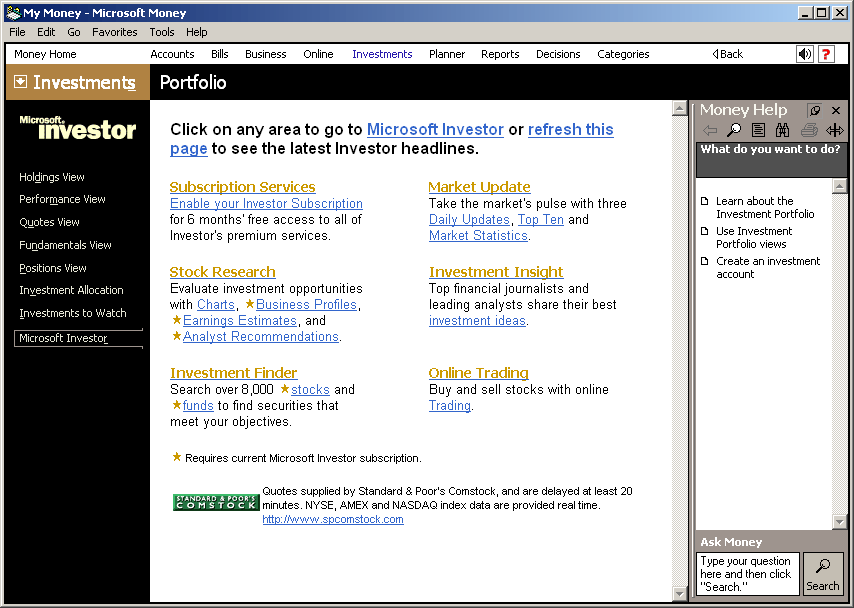The height and width of the screenshot is (608, 854).
Task: Switch to the Reports section
Action: (x=500, y=54)
